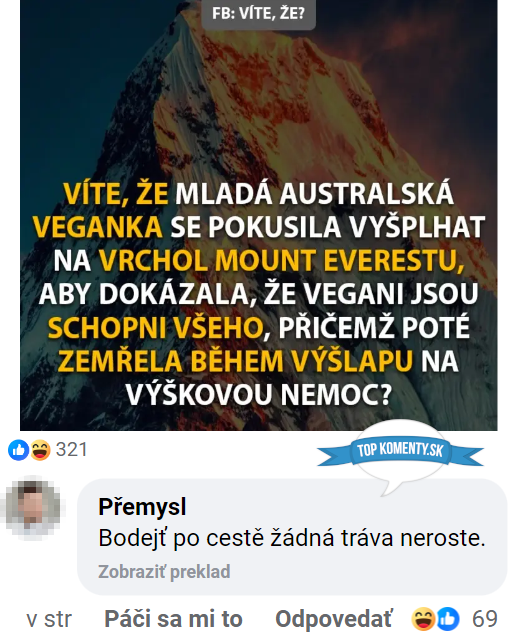Click the laughing emoji on comment reactions
The image size is (518, 635).
(x=424, y=619)
